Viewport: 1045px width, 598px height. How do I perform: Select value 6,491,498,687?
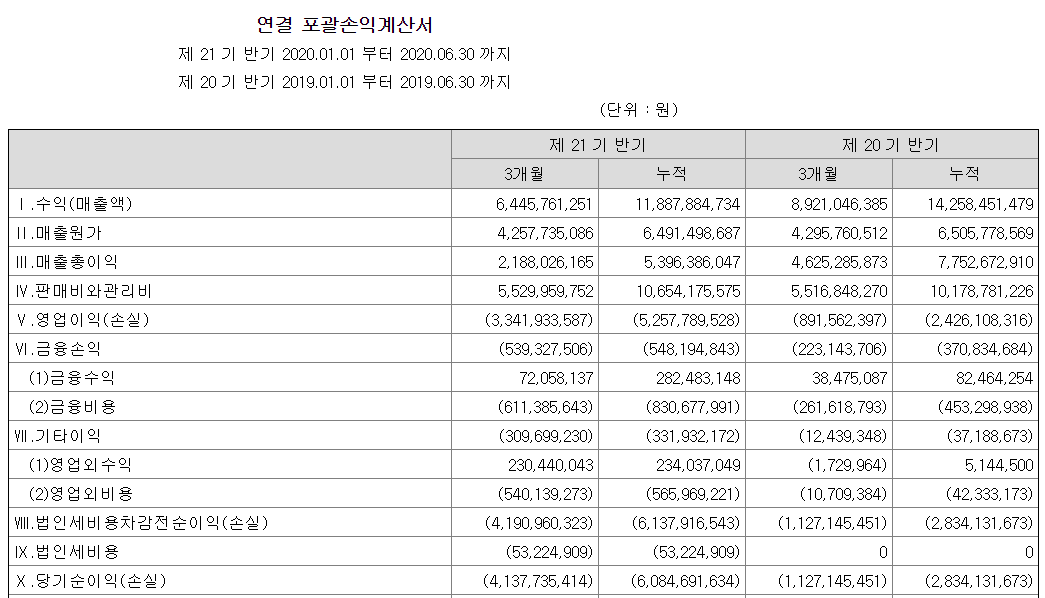pyautogui.click(x=692, y=233)
